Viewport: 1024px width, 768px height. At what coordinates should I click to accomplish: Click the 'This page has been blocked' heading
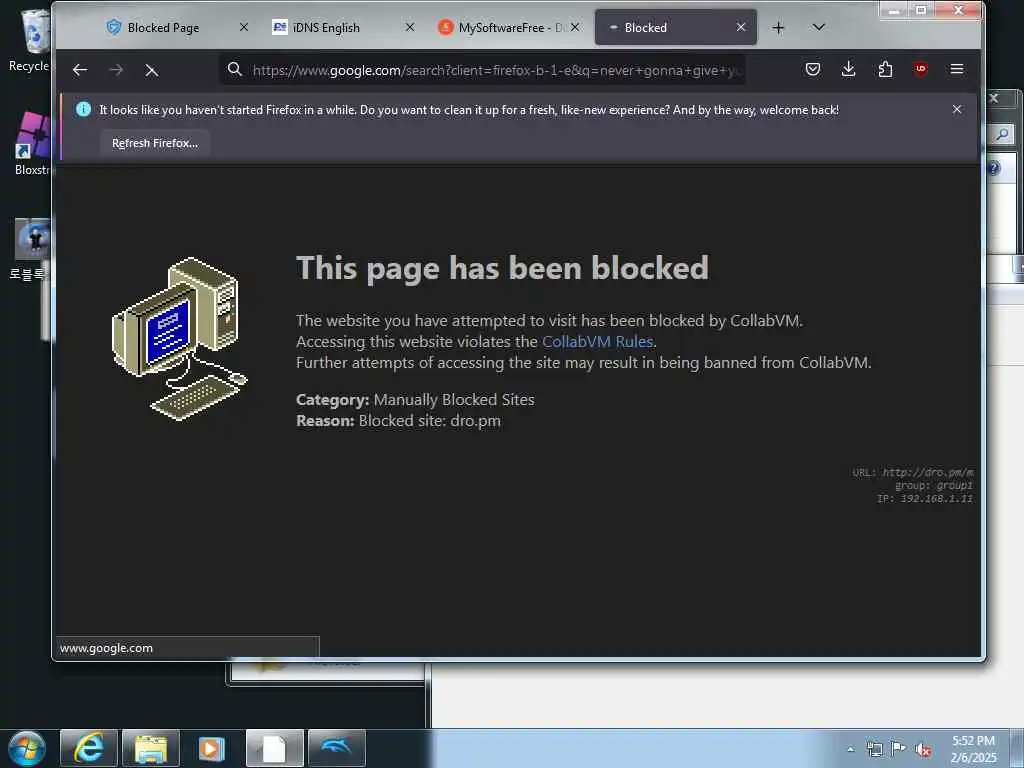pos(502,268)
